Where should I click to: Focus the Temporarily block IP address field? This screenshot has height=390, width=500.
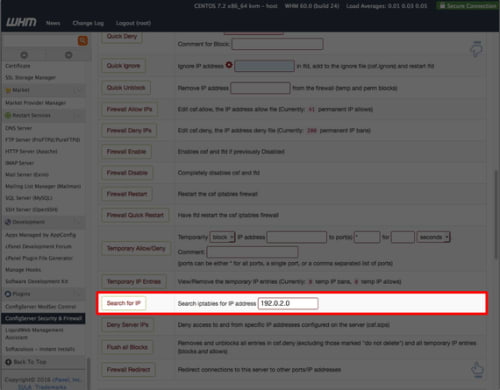point(297,237)
